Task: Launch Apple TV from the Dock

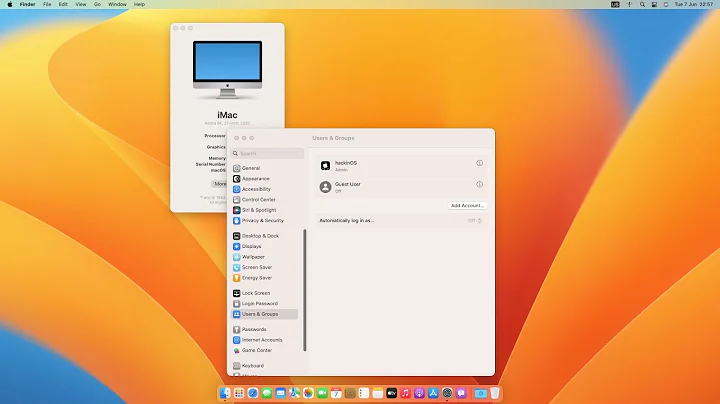Action: pyautogui.click(x=392, y=393)
